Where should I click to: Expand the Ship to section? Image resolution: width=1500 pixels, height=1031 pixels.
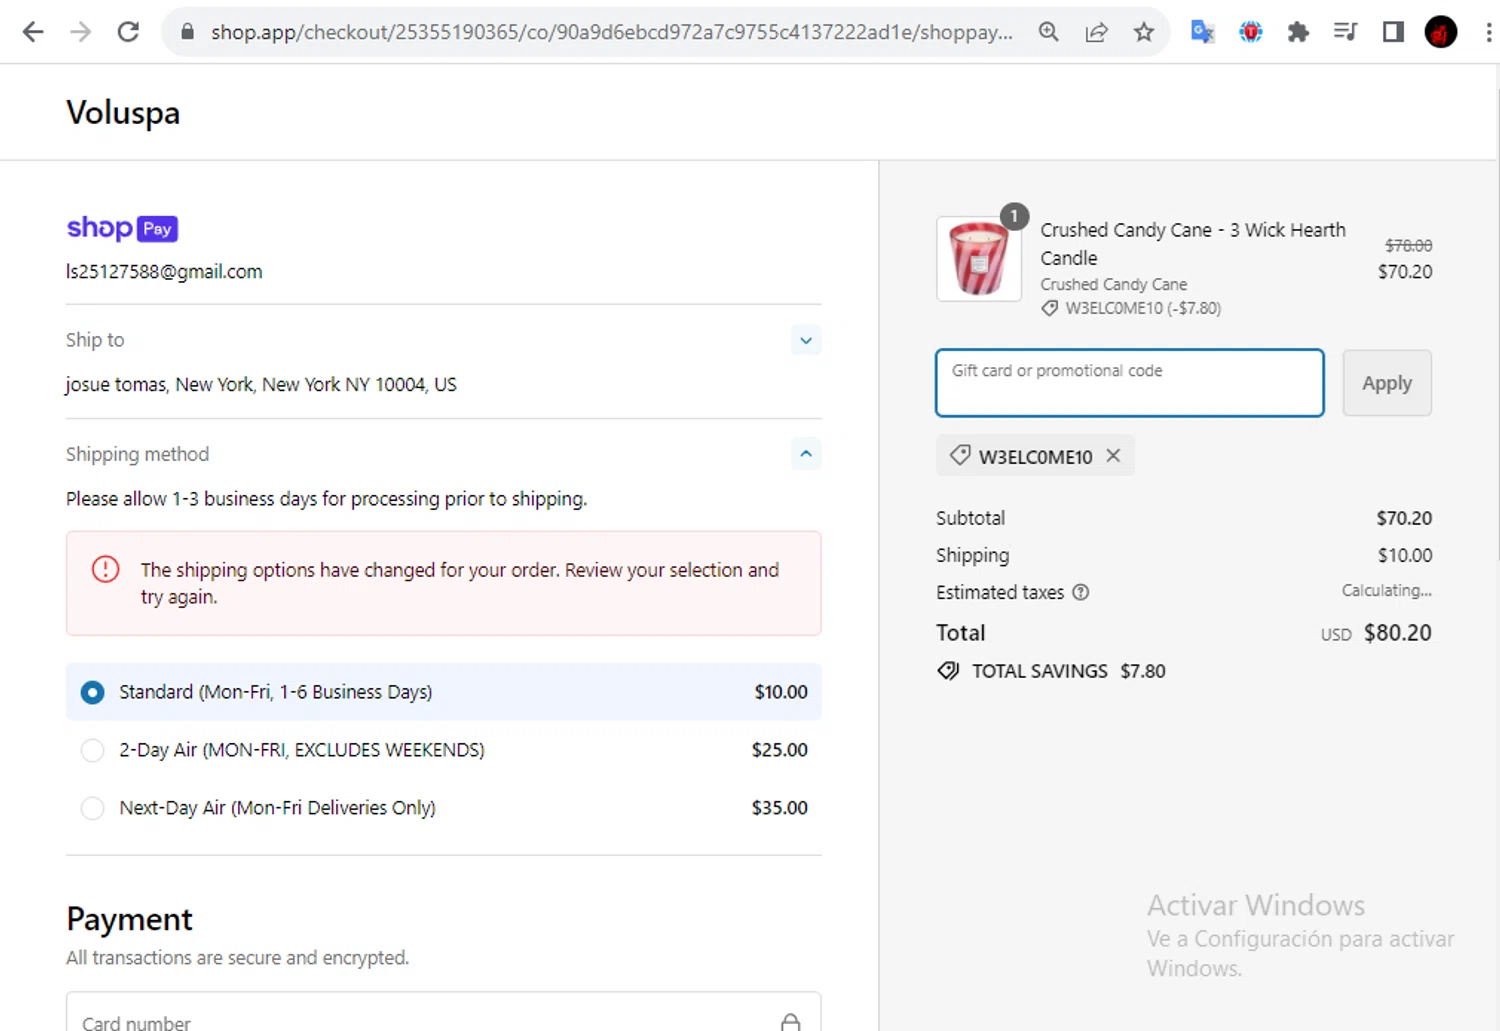[806, 340]
